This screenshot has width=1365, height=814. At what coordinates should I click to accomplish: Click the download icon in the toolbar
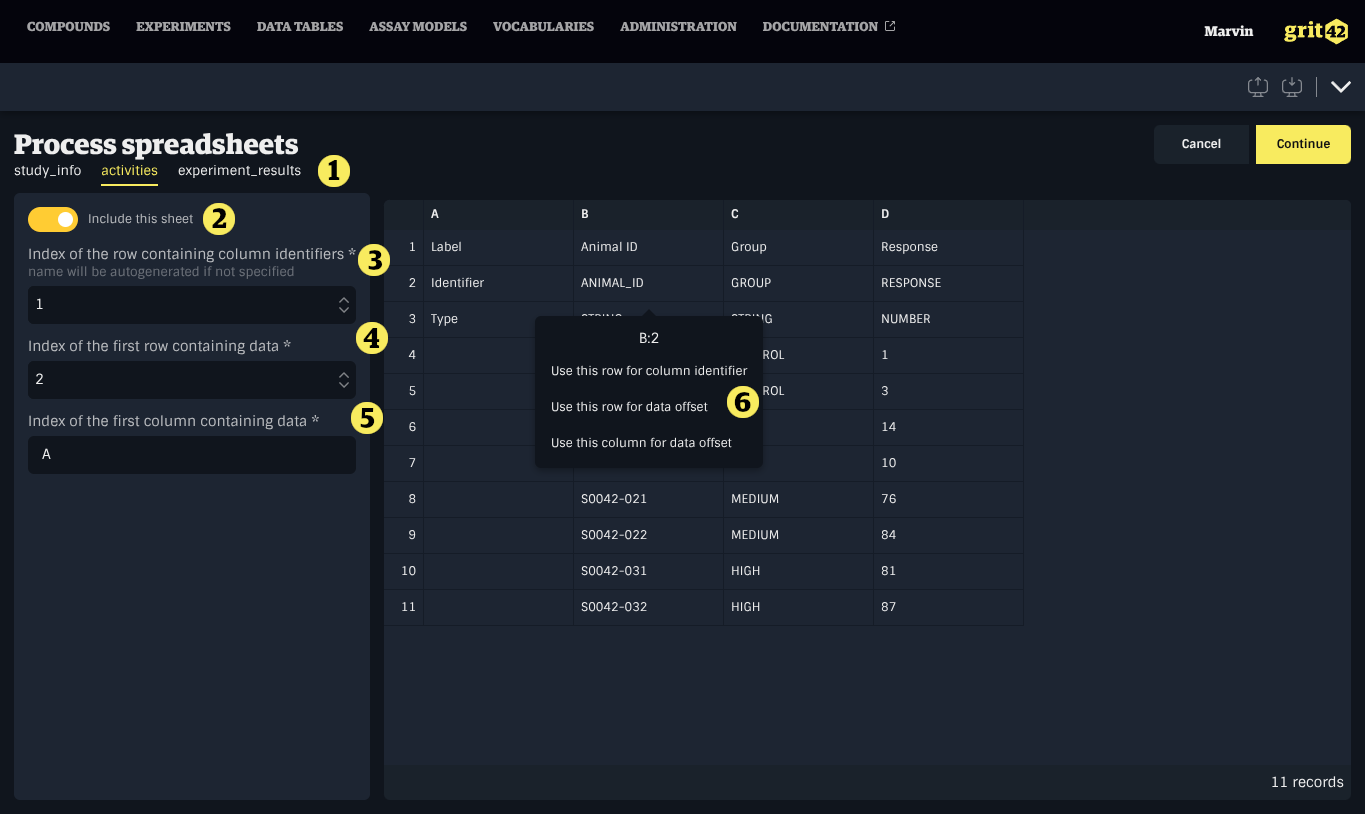coord(1292,87)
